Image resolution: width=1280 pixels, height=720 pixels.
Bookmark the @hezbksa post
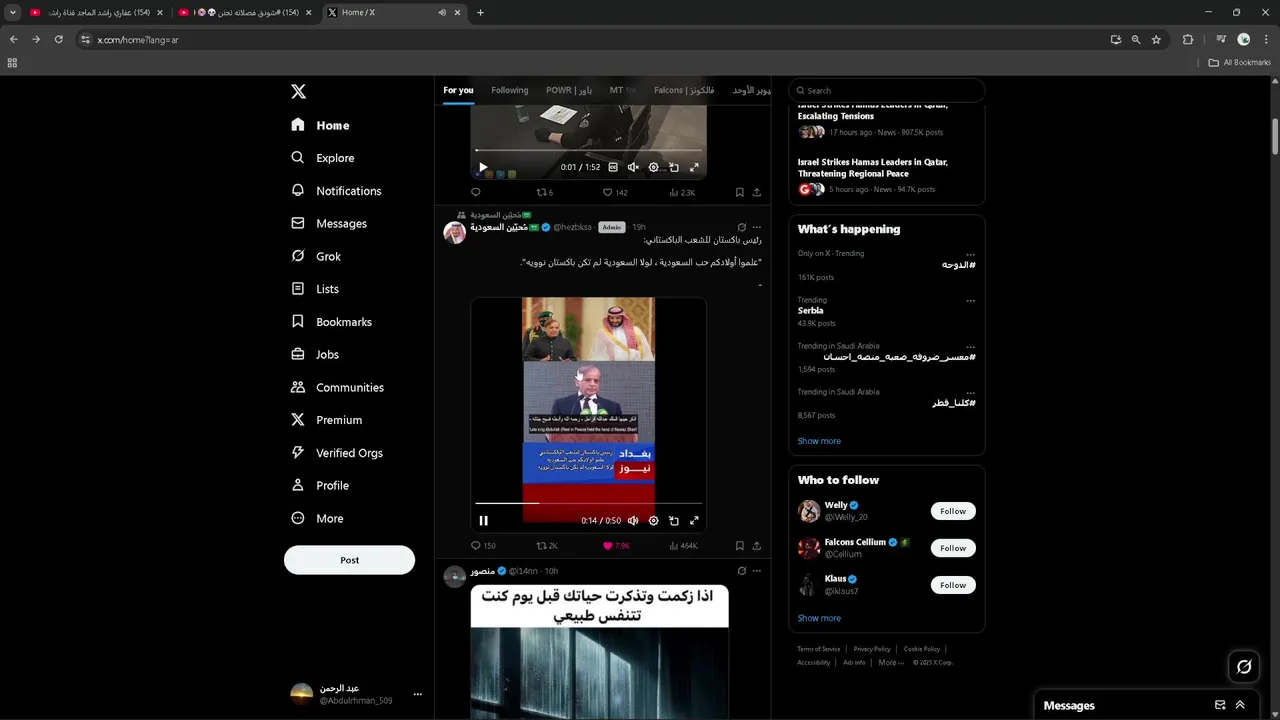(740, 546)
